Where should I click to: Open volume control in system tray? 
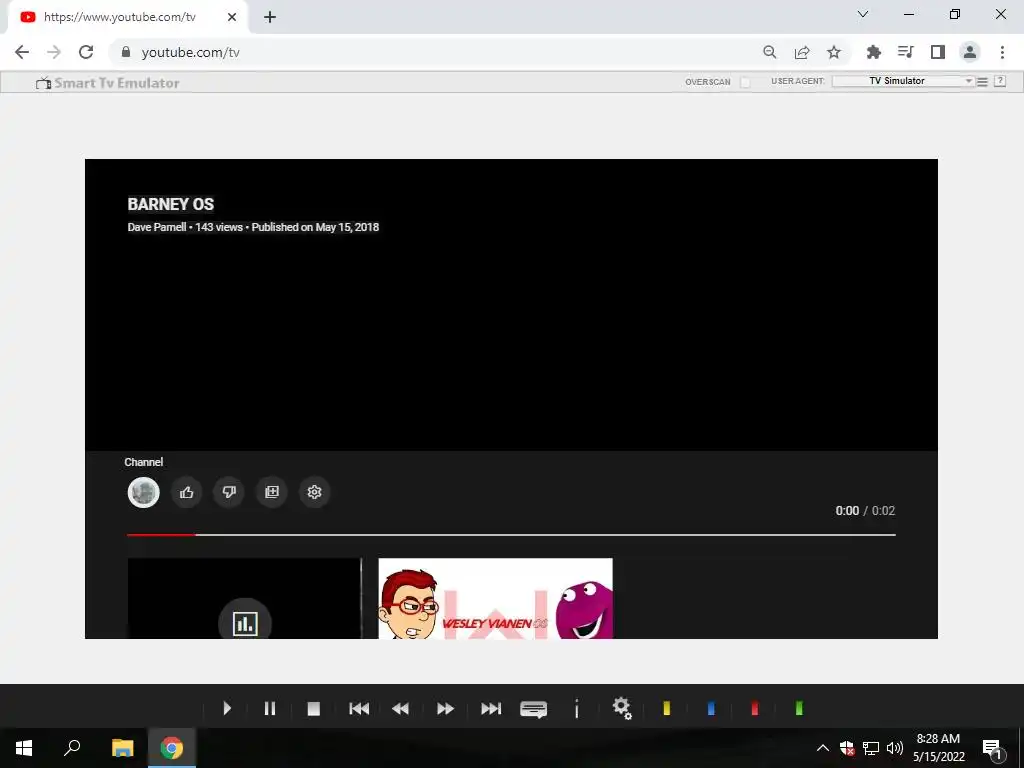tap(895, 748)
